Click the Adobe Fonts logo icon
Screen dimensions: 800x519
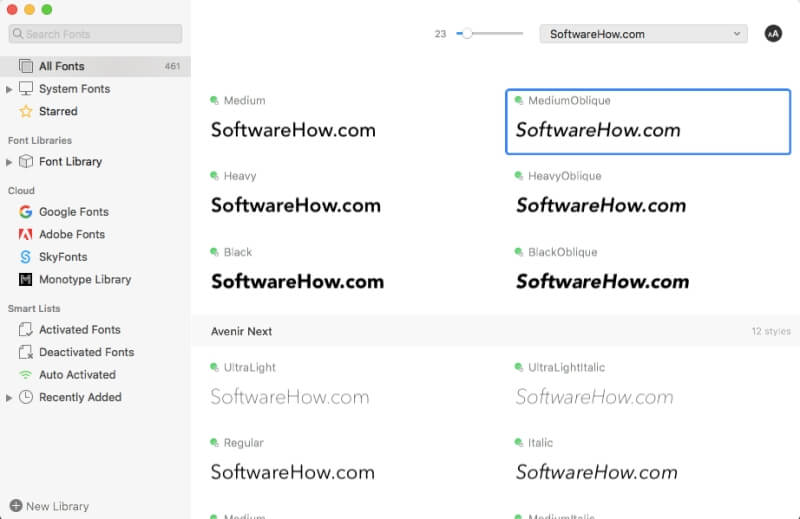[x=26, y=234]
